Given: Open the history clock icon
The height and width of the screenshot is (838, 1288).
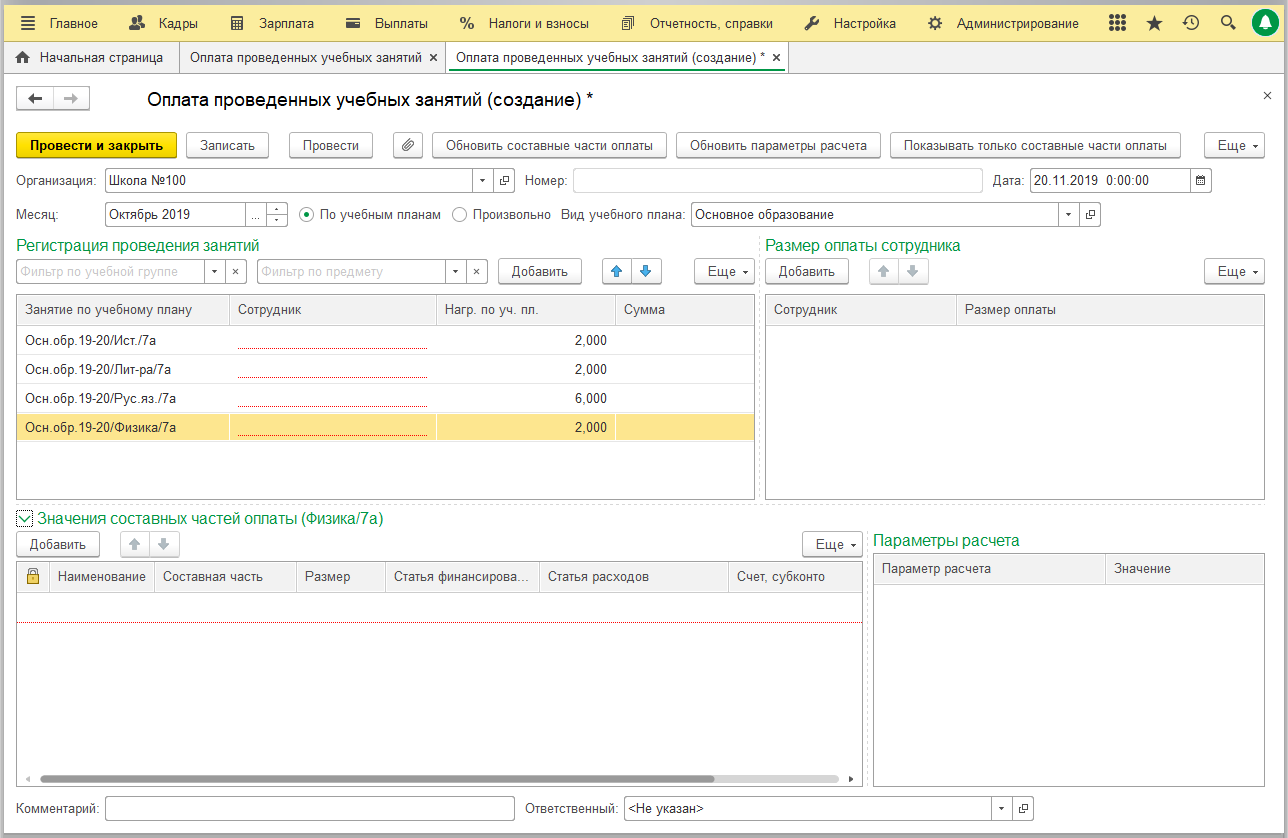Looking at the screenshot, I should click(x=1190, y=23).
